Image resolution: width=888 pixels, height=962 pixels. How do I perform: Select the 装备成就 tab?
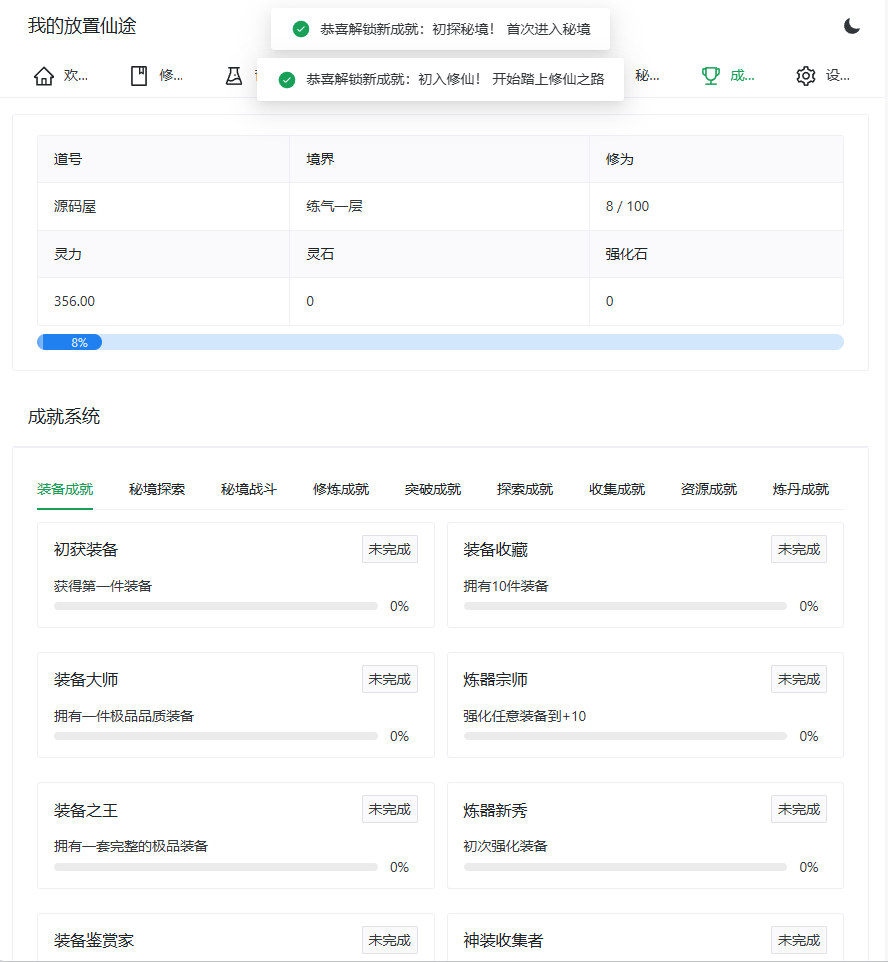click(65, 489)
